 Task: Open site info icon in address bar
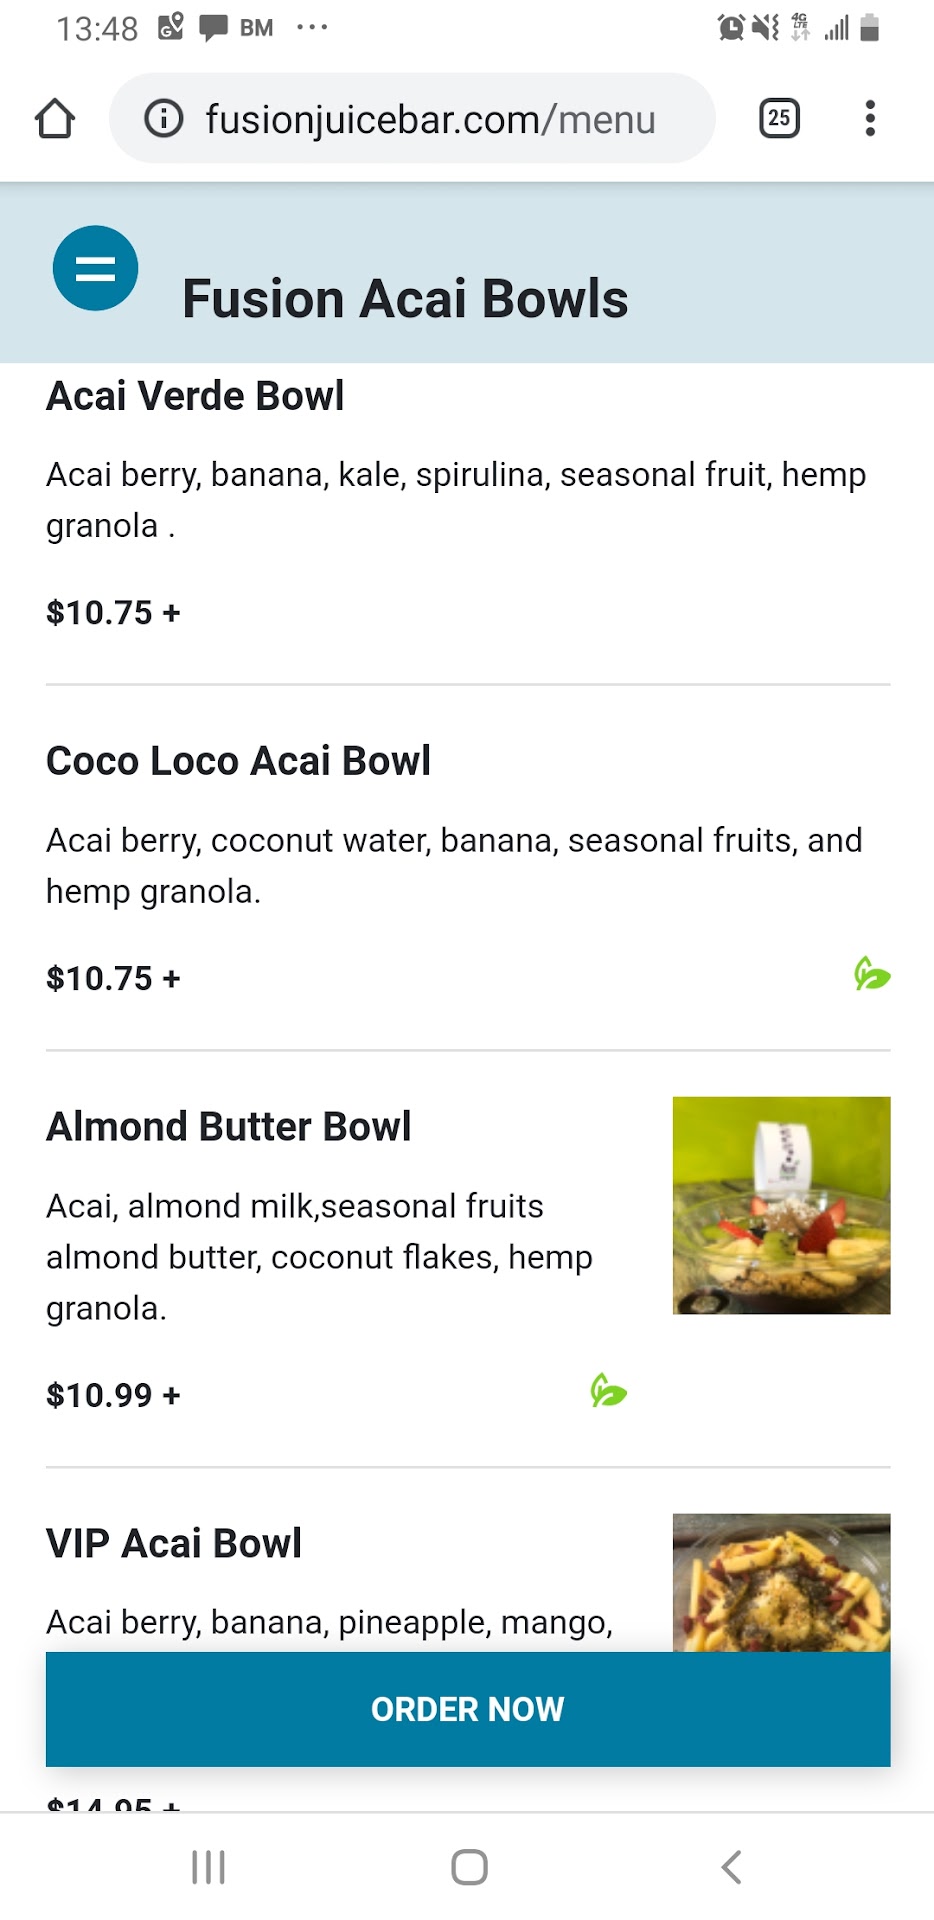coord(164,119)
